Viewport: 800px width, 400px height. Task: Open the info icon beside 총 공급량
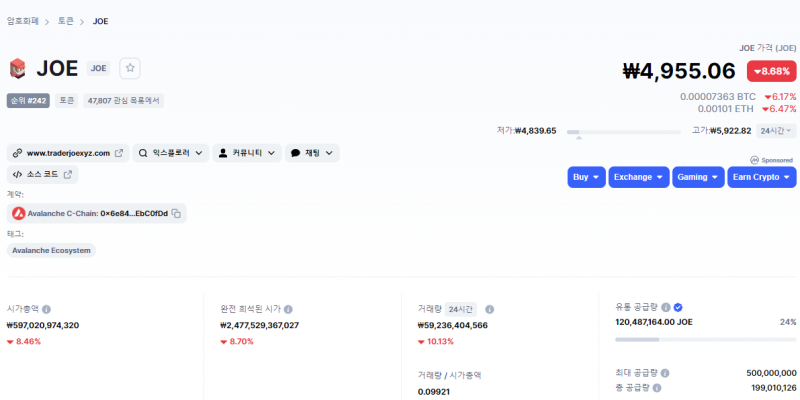click(657, 388)
